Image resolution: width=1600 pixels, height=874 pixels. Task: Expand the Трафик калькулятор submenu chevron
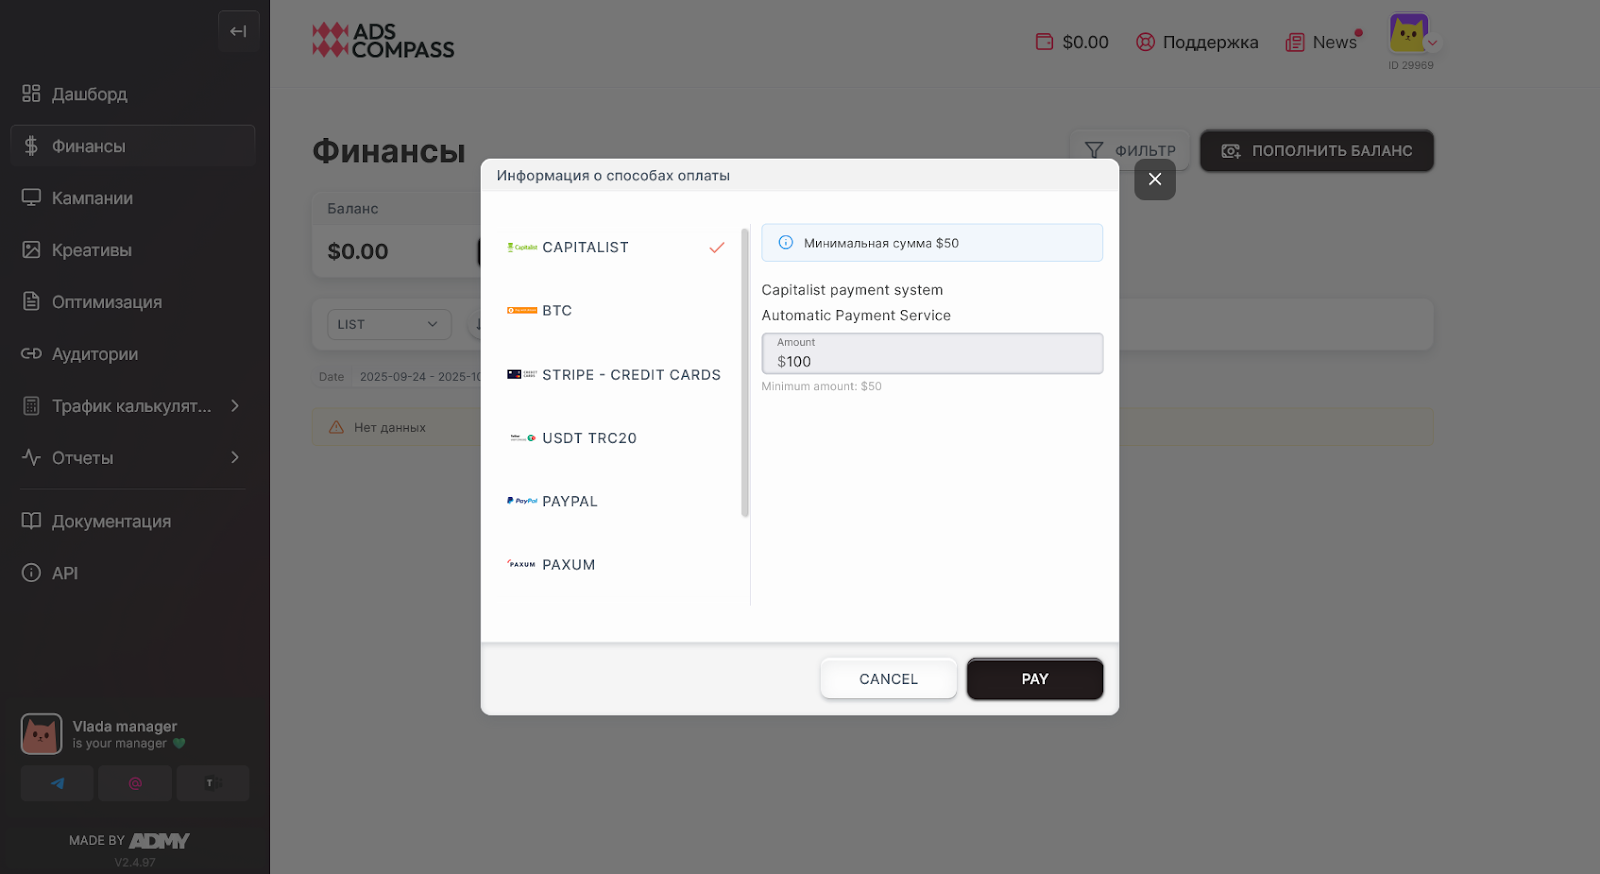click(x=235, y=406)
